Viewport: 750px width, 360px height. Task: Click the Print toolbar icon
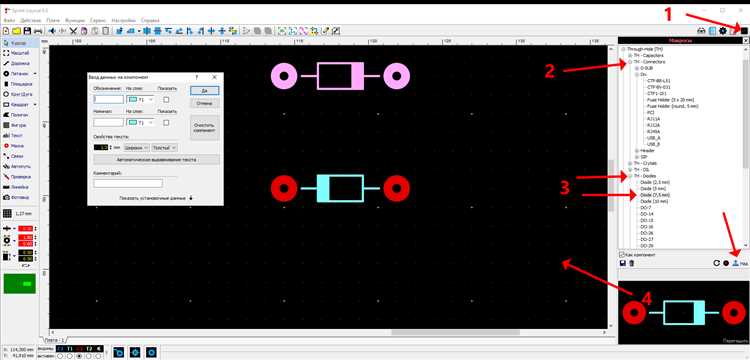(x=38, y=31)
